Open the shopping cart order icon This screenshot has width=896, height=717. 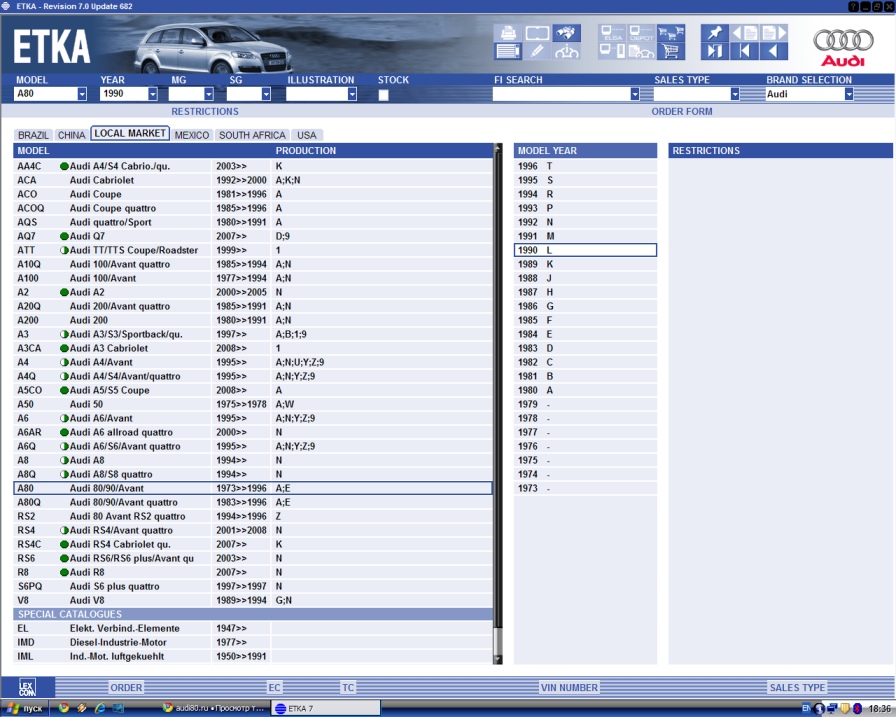670,51
